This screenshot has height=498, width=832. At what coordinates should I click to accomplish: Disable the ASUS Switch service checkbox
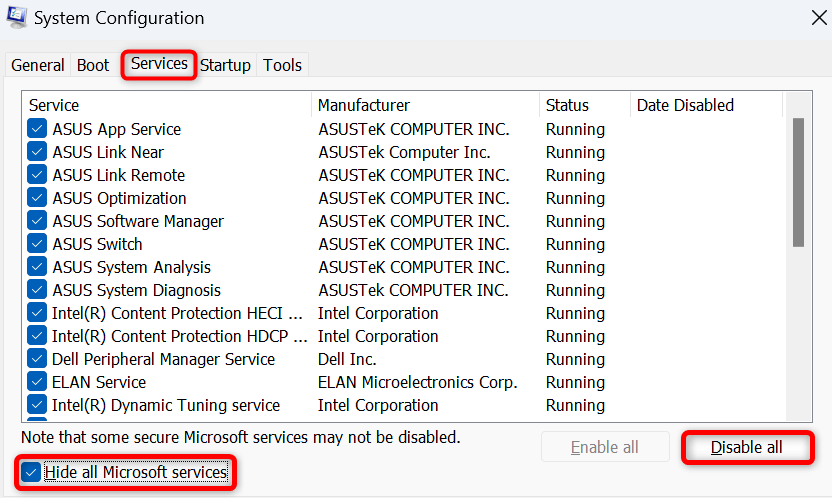[x=37, y=244]
